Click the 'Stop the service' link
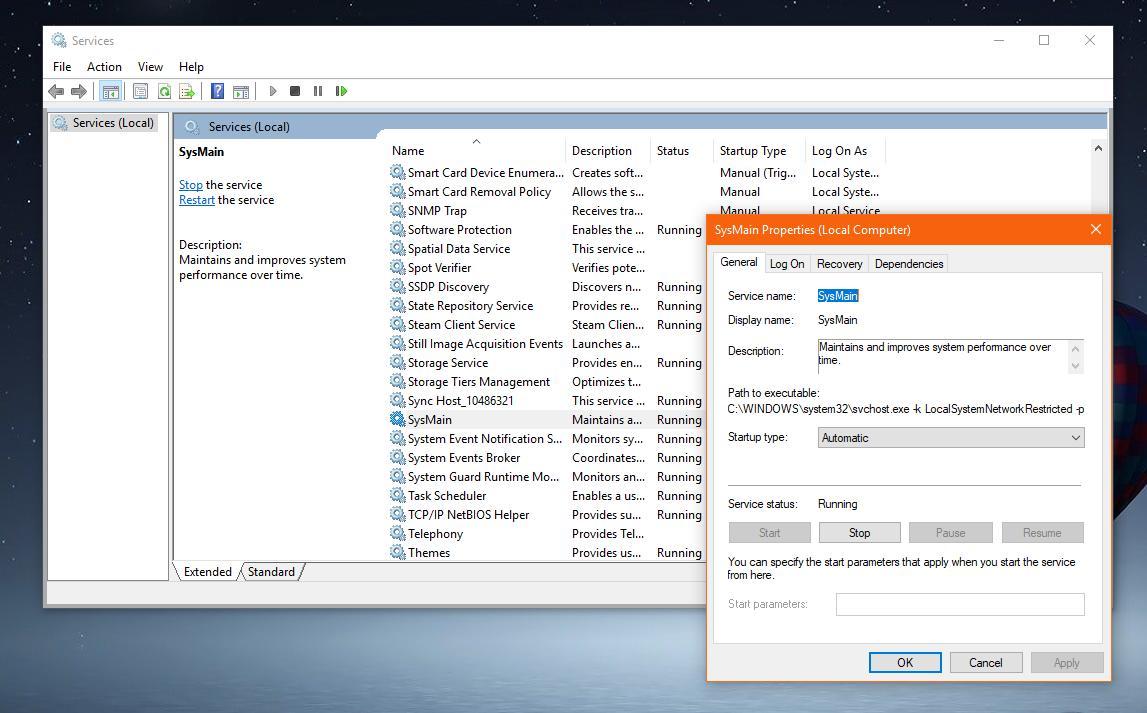Image resolution: width=1147 pixels, height=713 pixels. (x=191, y=185)
